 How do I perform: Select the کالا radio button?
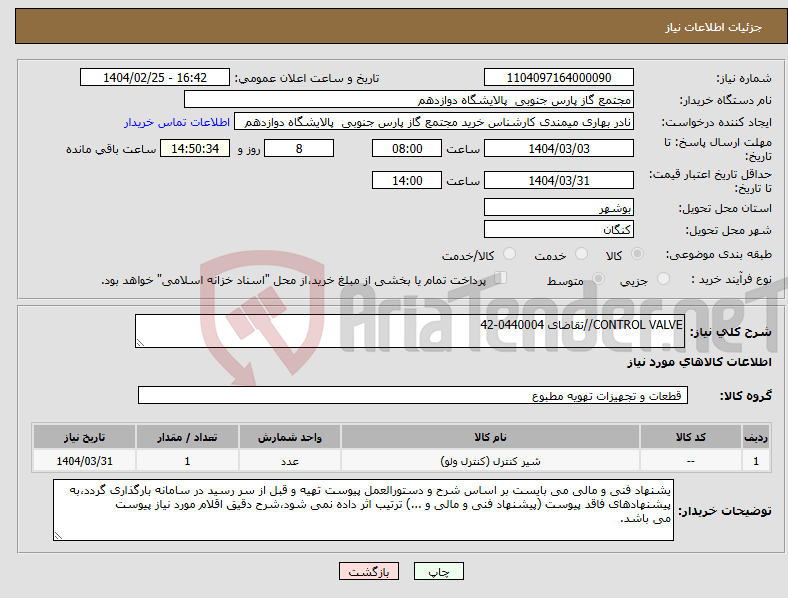pos(637,254)
